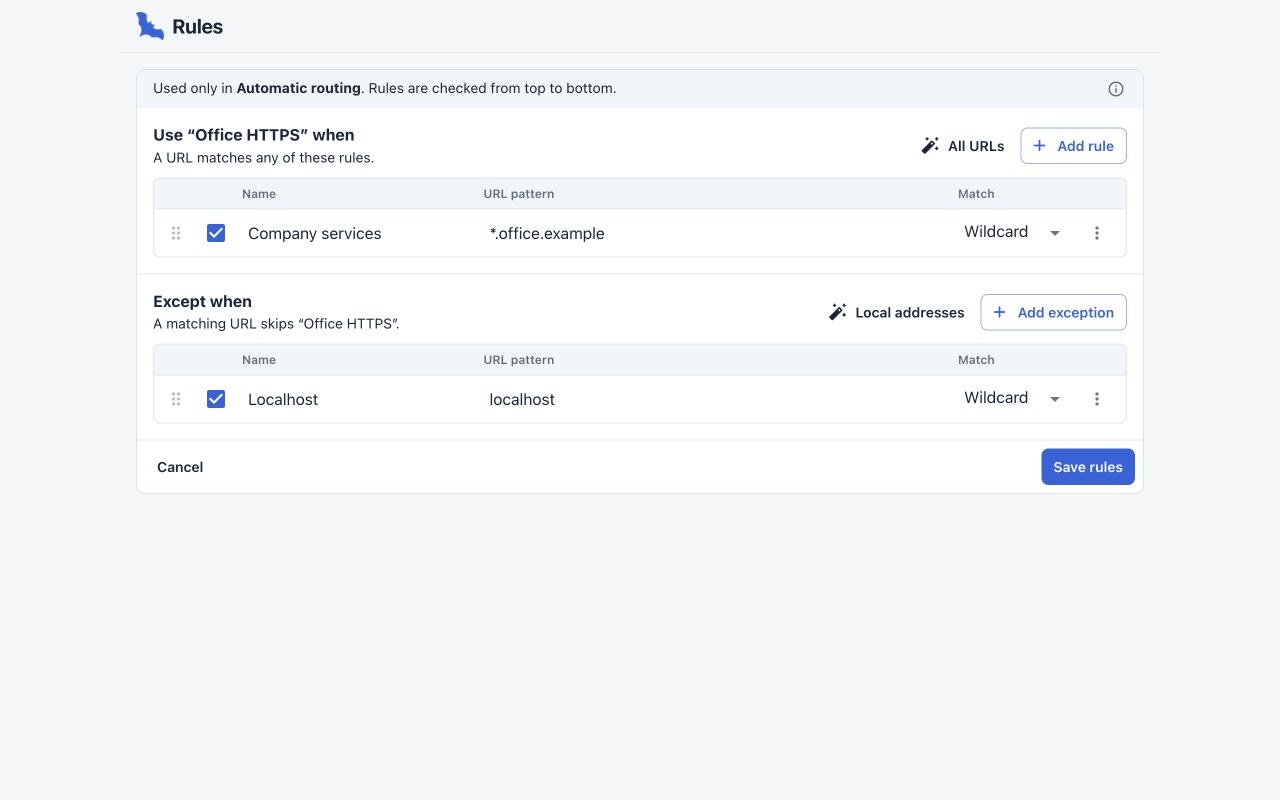Open the Match dropdown for Company services
Image resolution: width=1280 pixels, height=800 pixels.
pyautogui.click(x=1012, y=232)
